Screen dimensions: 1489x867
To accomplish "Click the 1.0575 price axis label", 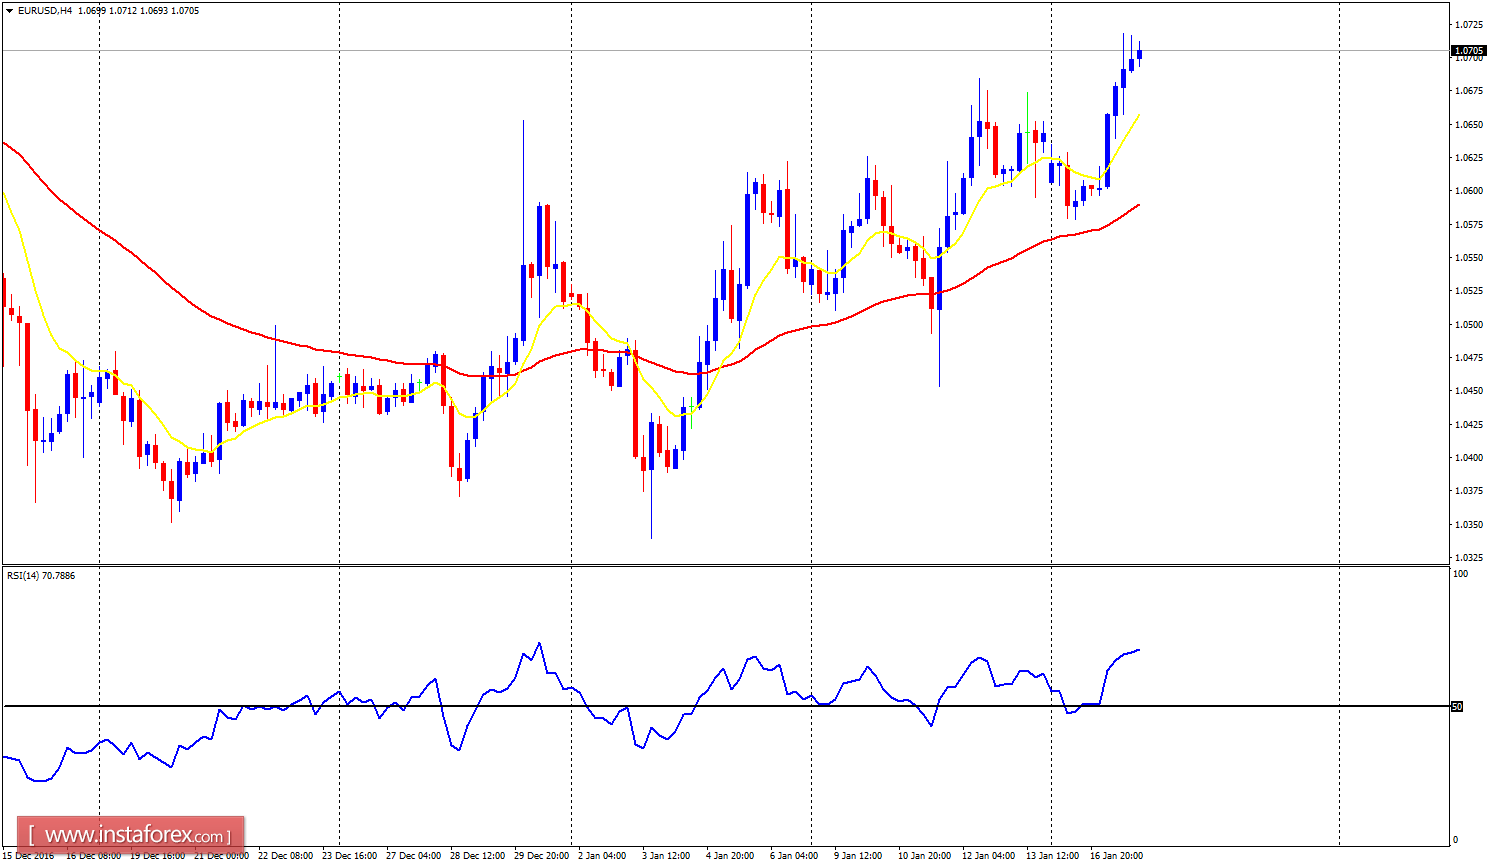I will (x=1468, y=225).
